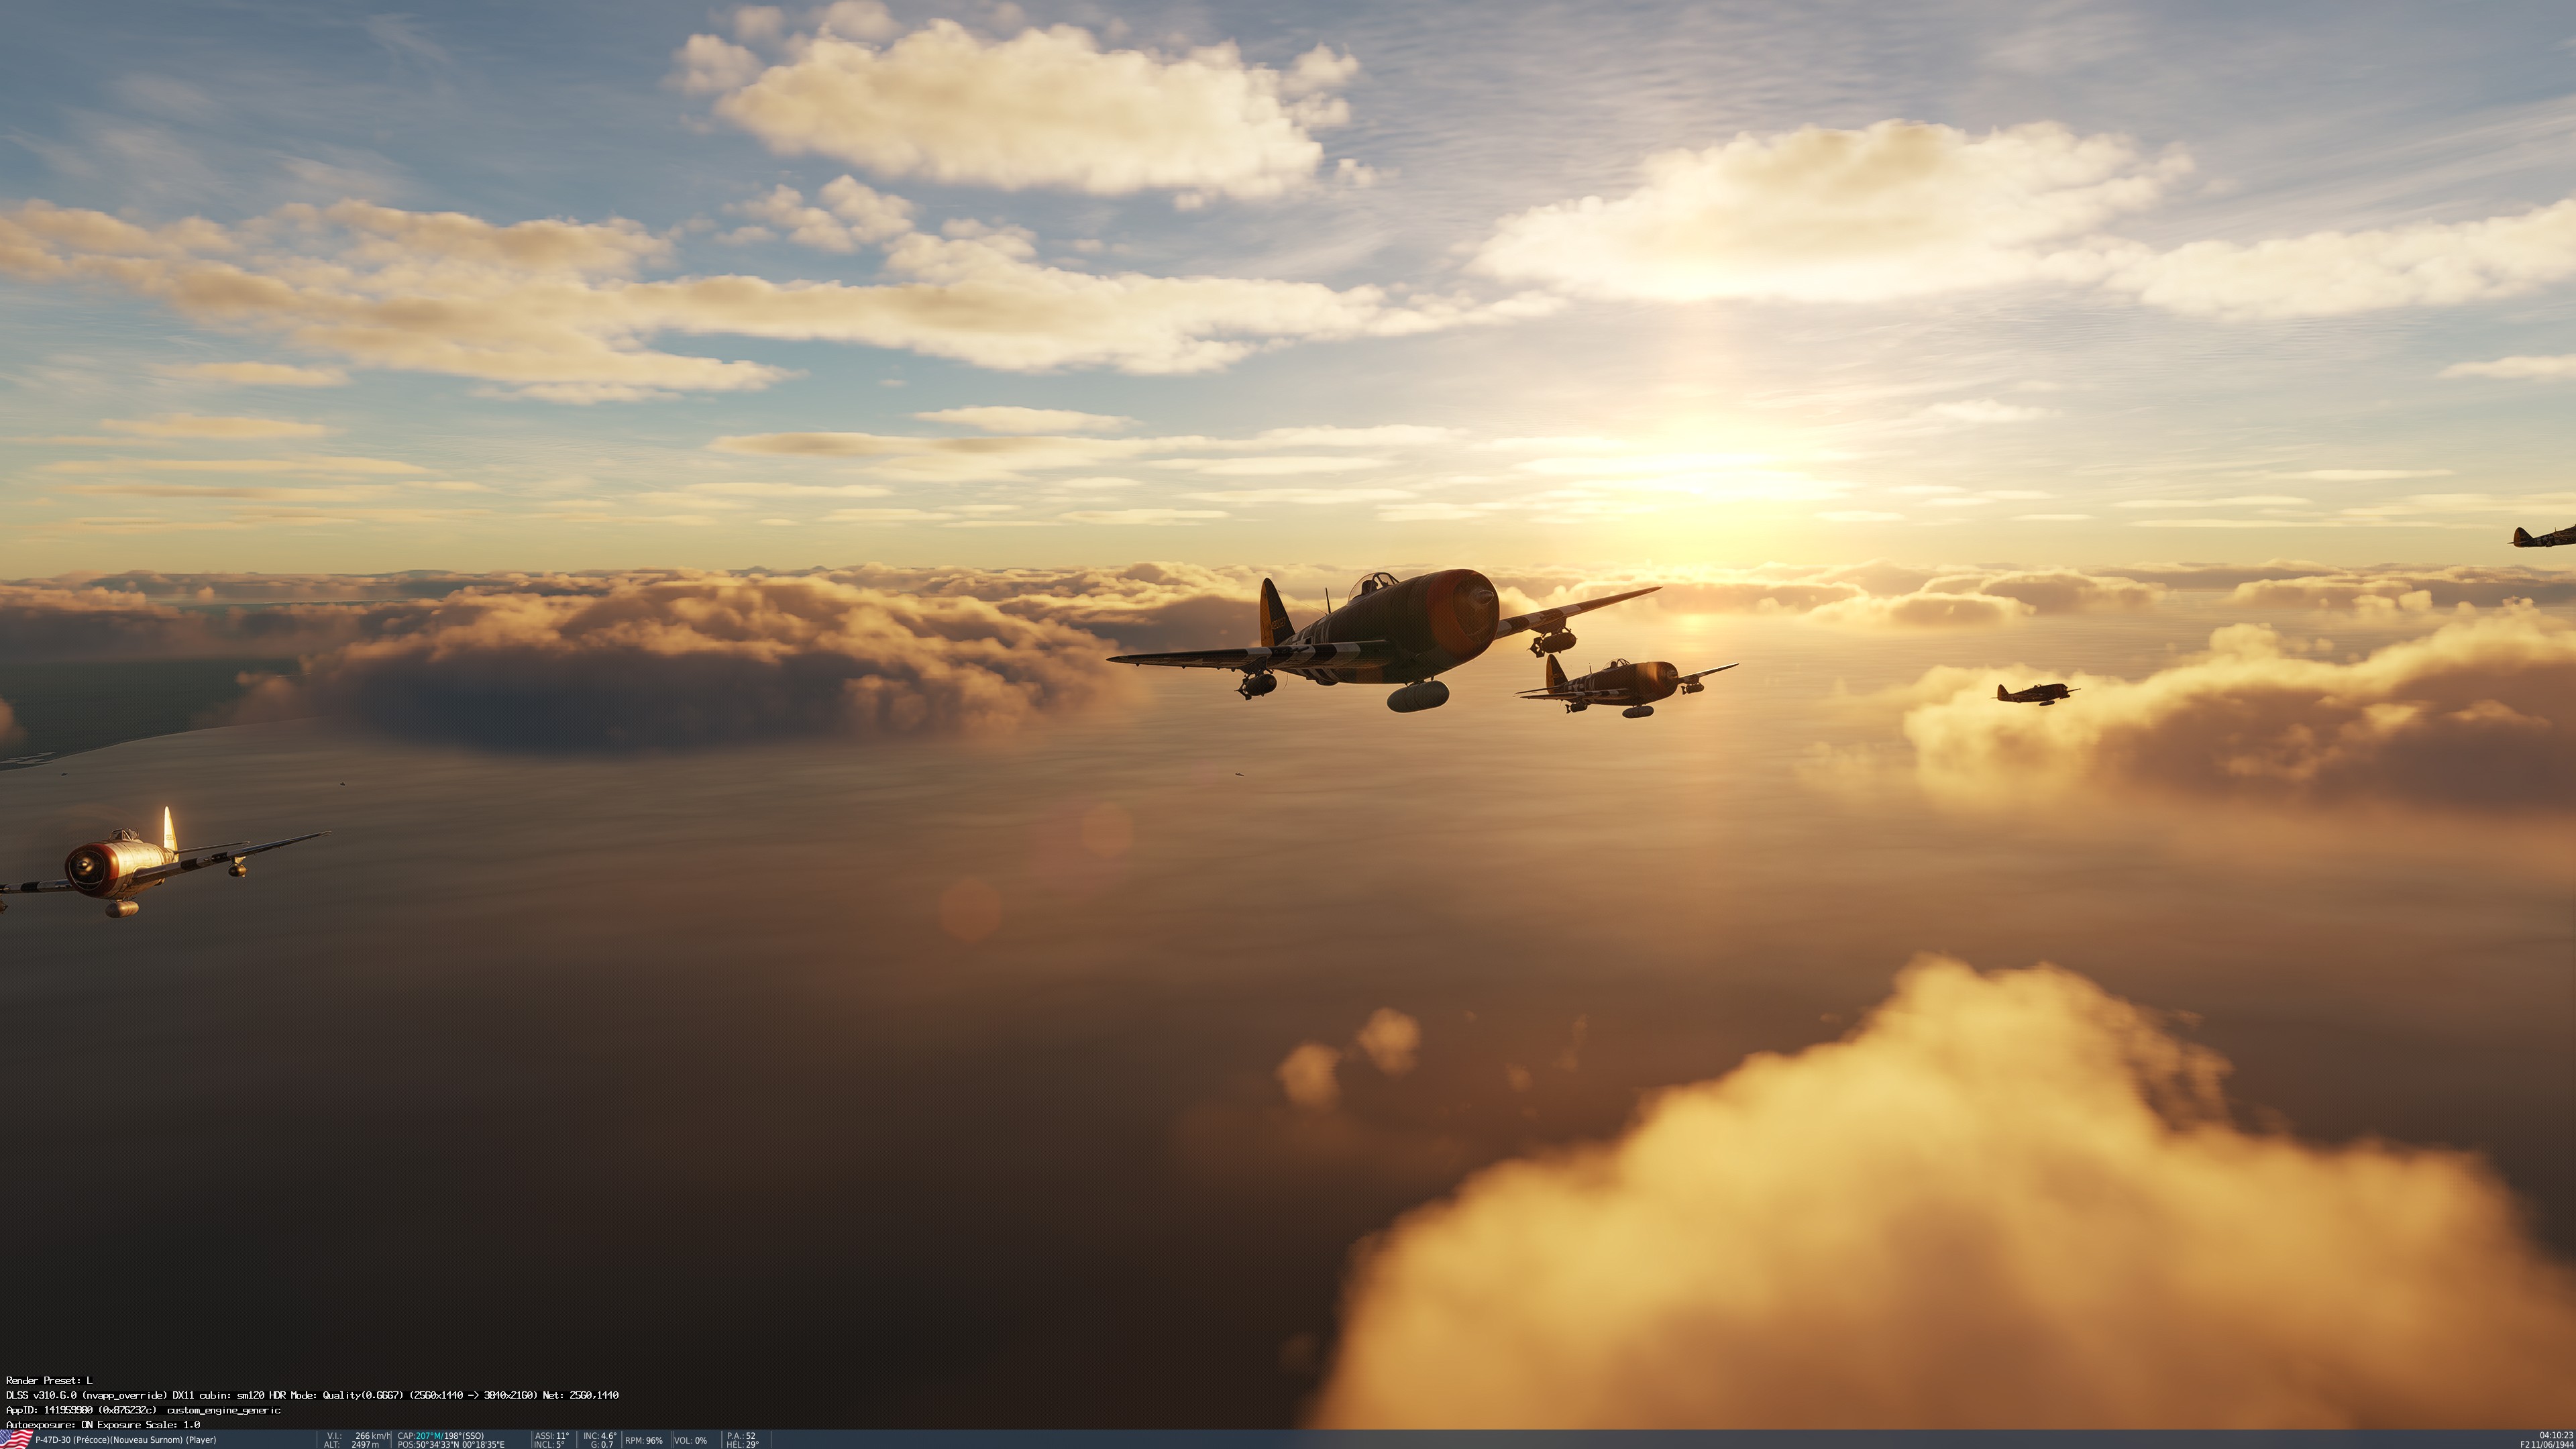Click the P.A. 52 manifold pressure readout

pyautogui.click(x=741, y=1436)
